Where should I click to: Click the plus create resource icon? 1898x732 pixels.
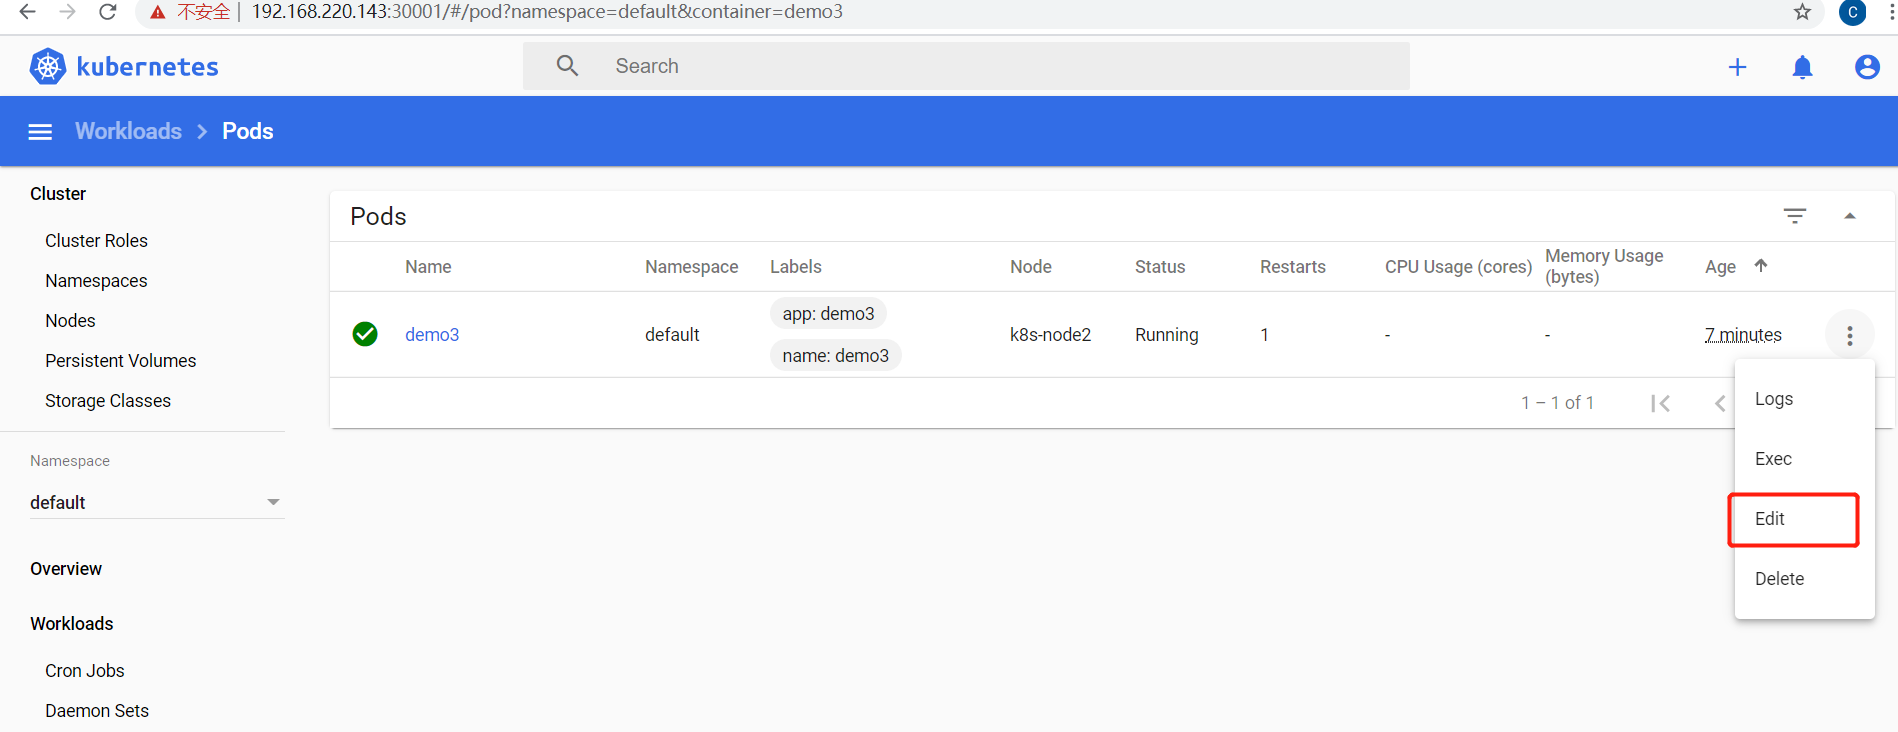click(x=1737, y=67)
